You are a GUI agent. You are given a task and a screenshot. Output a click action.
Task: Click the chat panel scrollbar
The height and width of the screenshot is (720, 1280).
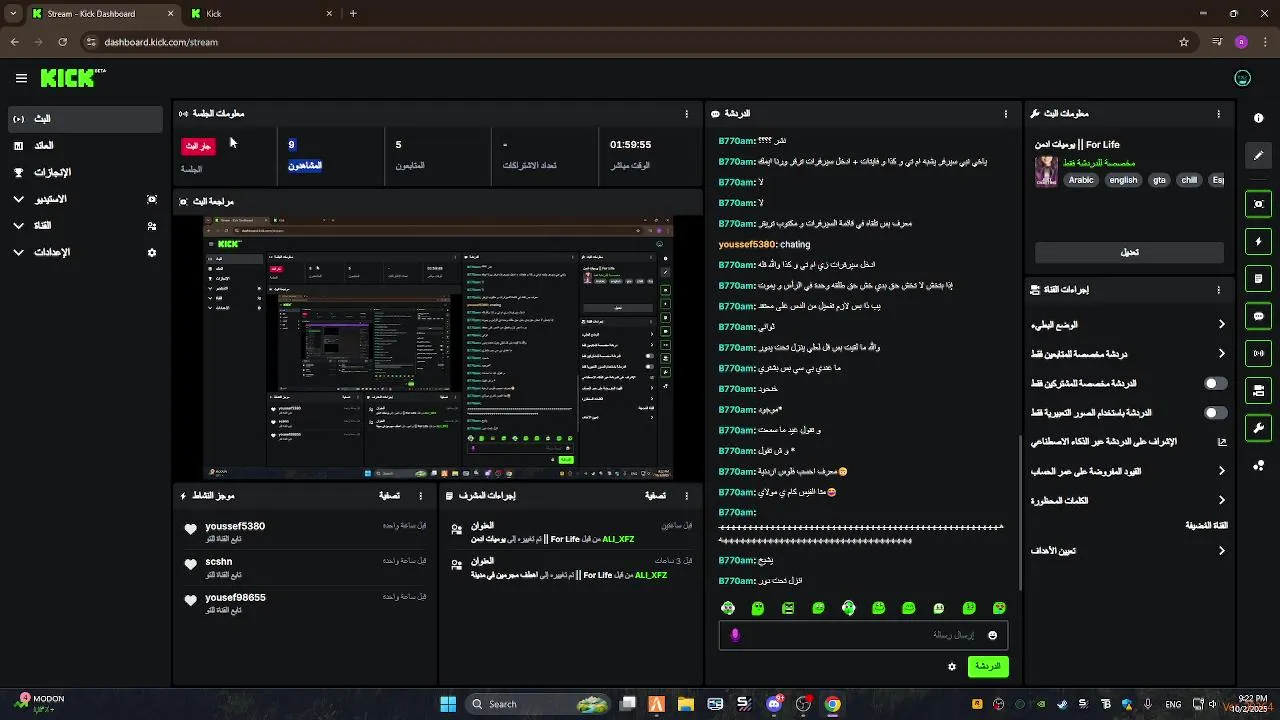point(1019,510)
